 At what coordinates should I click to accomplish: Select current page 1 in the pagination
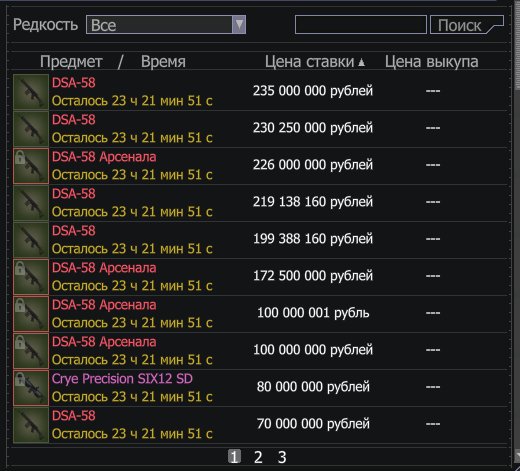[x=234, y=457]
